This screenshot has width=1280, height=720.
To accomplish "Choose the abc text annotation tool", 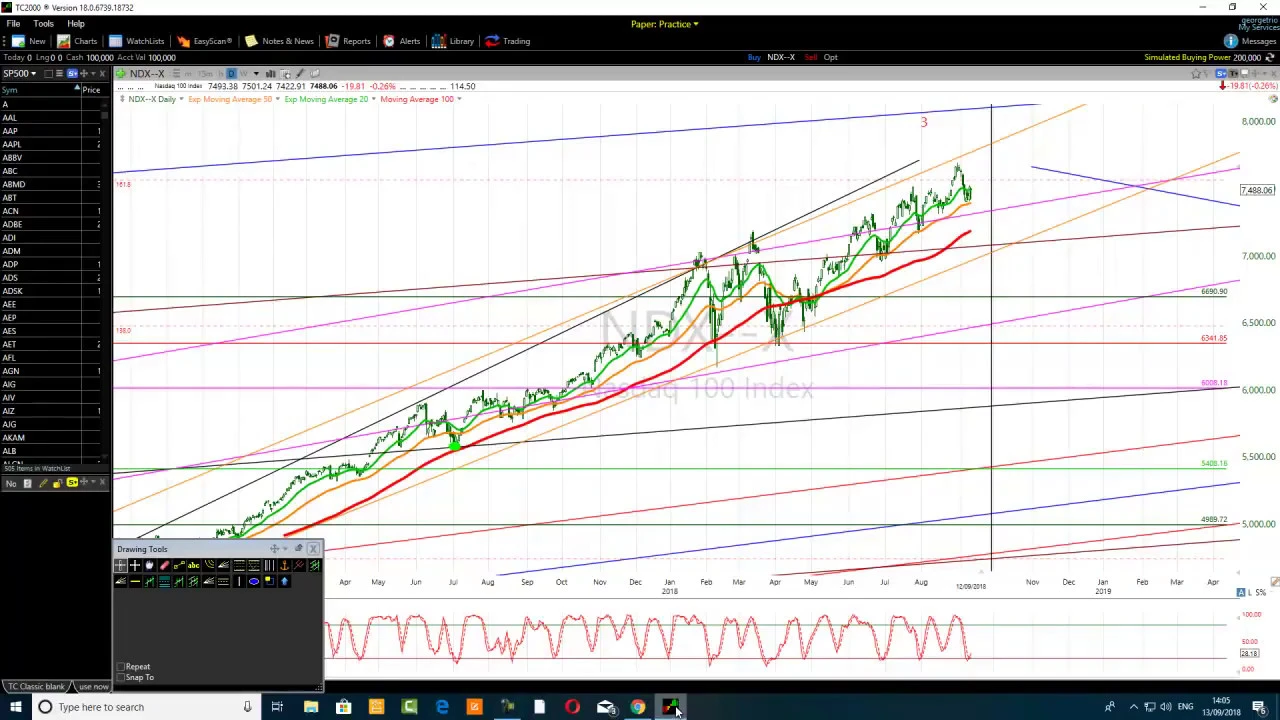I will (194, 565).
